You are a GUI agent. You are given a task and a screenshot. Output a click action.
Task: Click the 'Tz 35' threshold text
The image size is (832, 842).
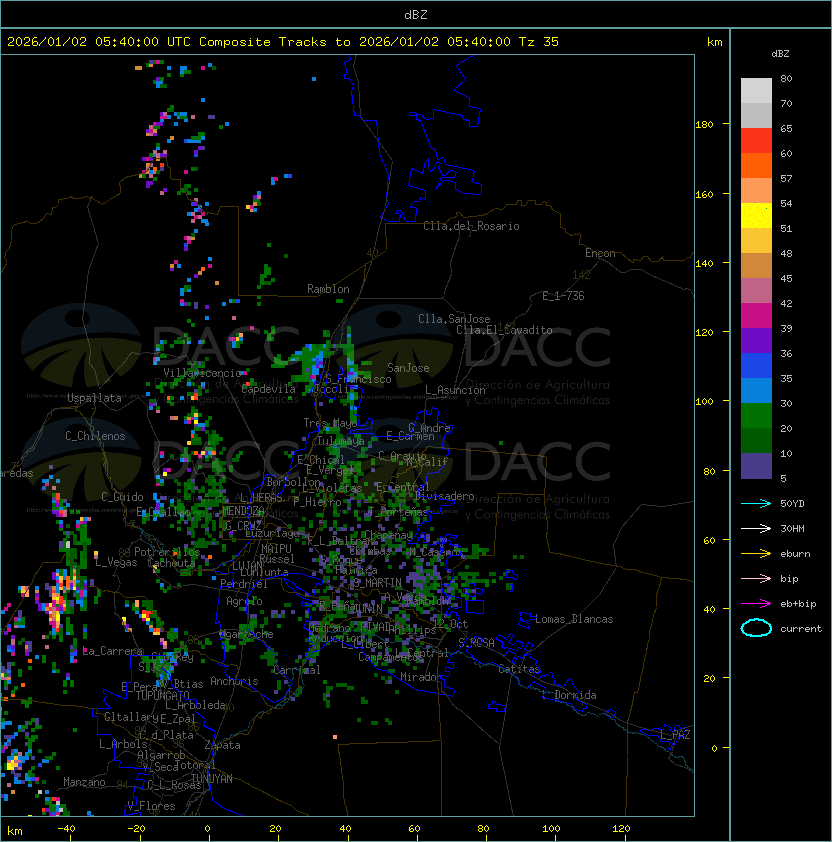539,42
